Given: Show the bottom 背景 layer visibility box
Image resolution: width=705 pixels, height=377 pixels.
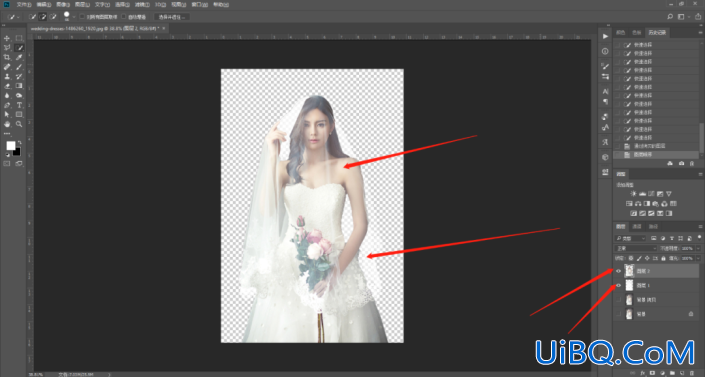Looking at the screenshot, I should pos(618,314).
